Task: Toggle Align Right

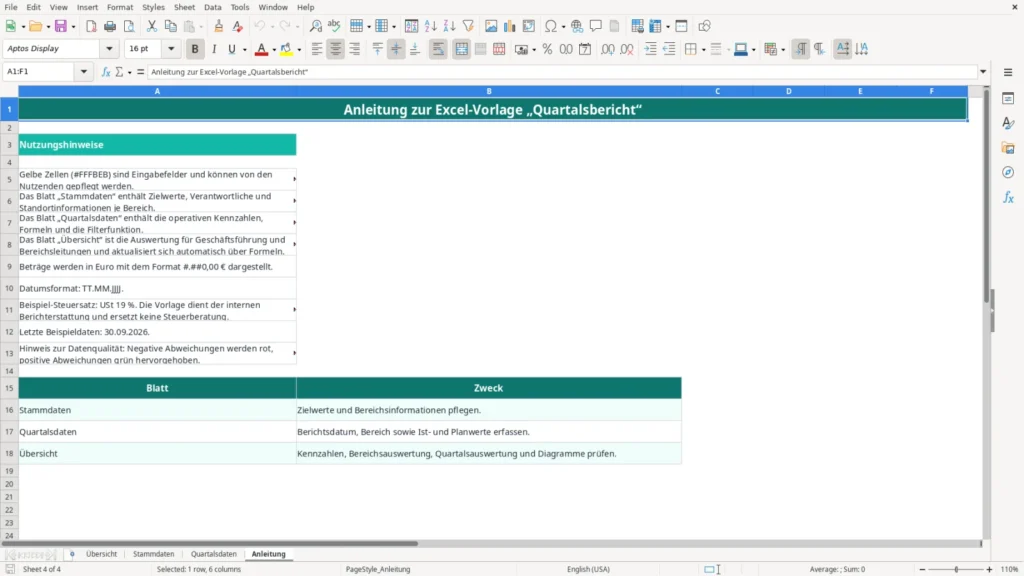Action: click(x=355, y=49)
